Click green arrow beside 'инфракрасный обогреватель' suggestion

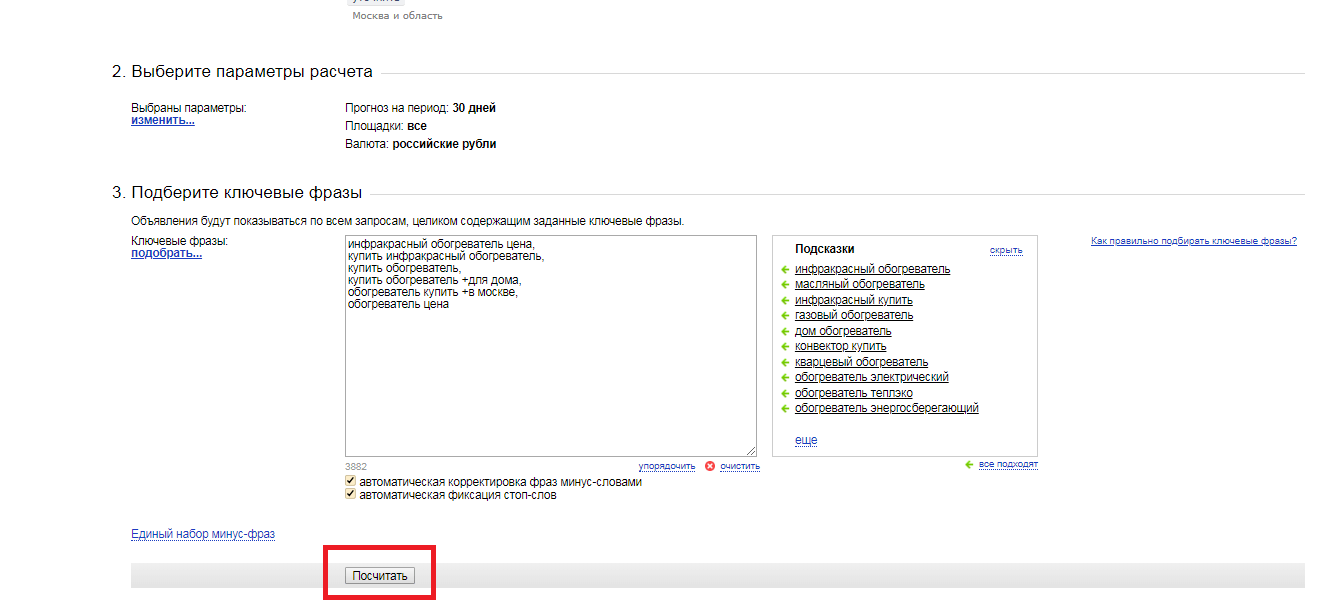(x=786, y=270)
